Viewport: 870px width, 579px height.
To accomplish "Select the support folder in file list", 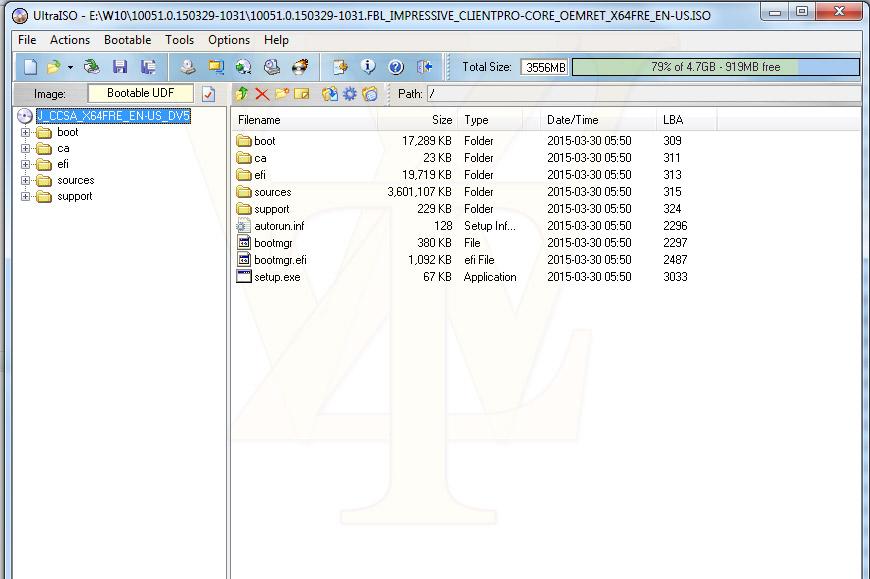I will click(x=271, y=209).
